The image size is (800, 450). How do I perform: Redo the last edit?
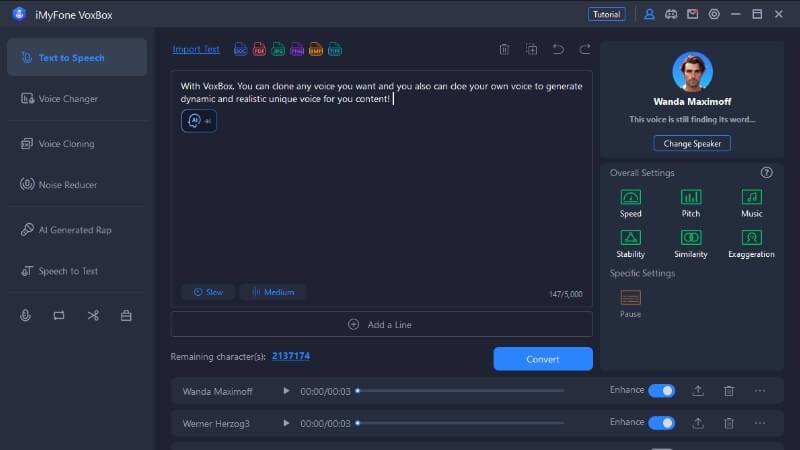pos(585,49)
